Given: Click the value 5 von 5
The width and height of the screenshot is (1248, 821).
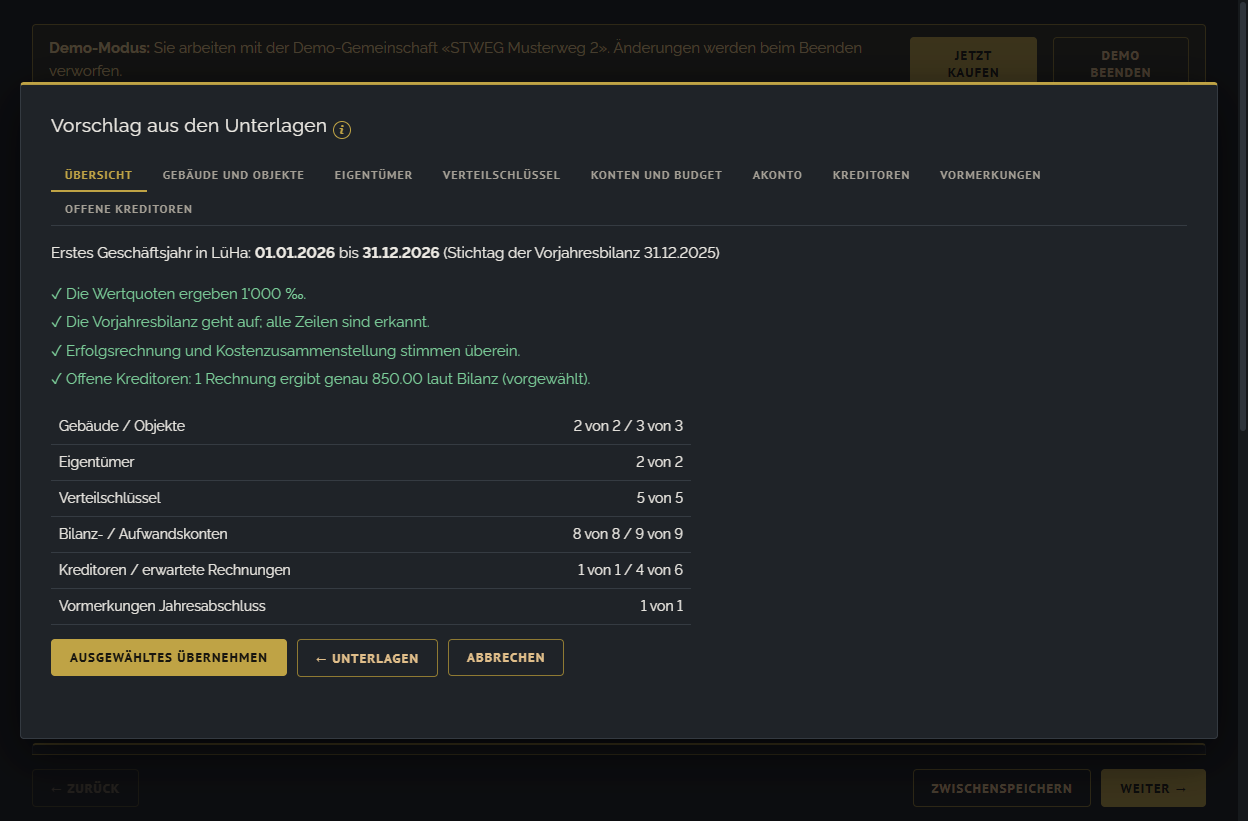Looking at the screenshot, I should [660, 498].
